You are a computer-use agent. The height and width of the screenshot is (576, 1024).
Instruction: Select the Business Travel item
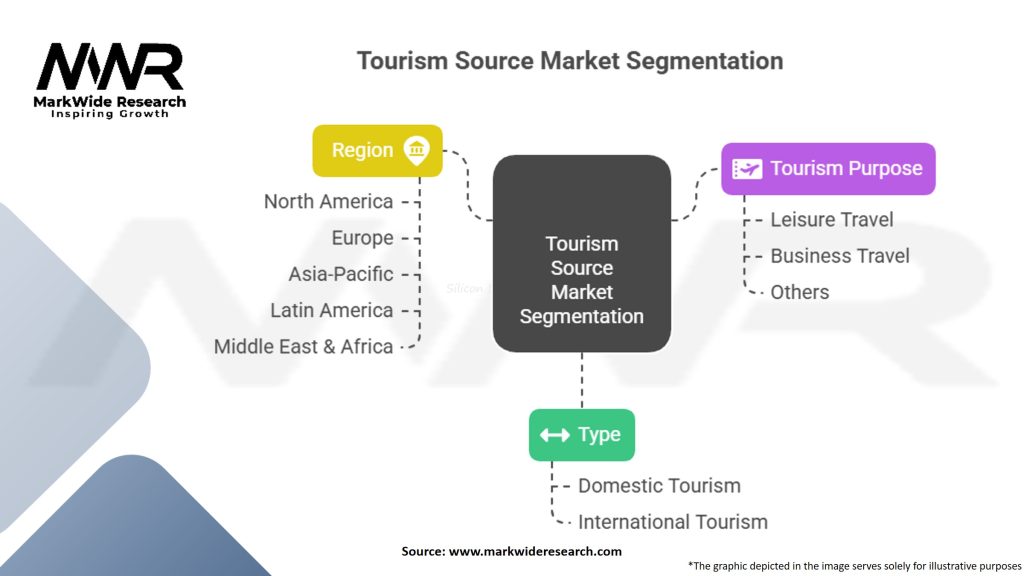[839, 256]
